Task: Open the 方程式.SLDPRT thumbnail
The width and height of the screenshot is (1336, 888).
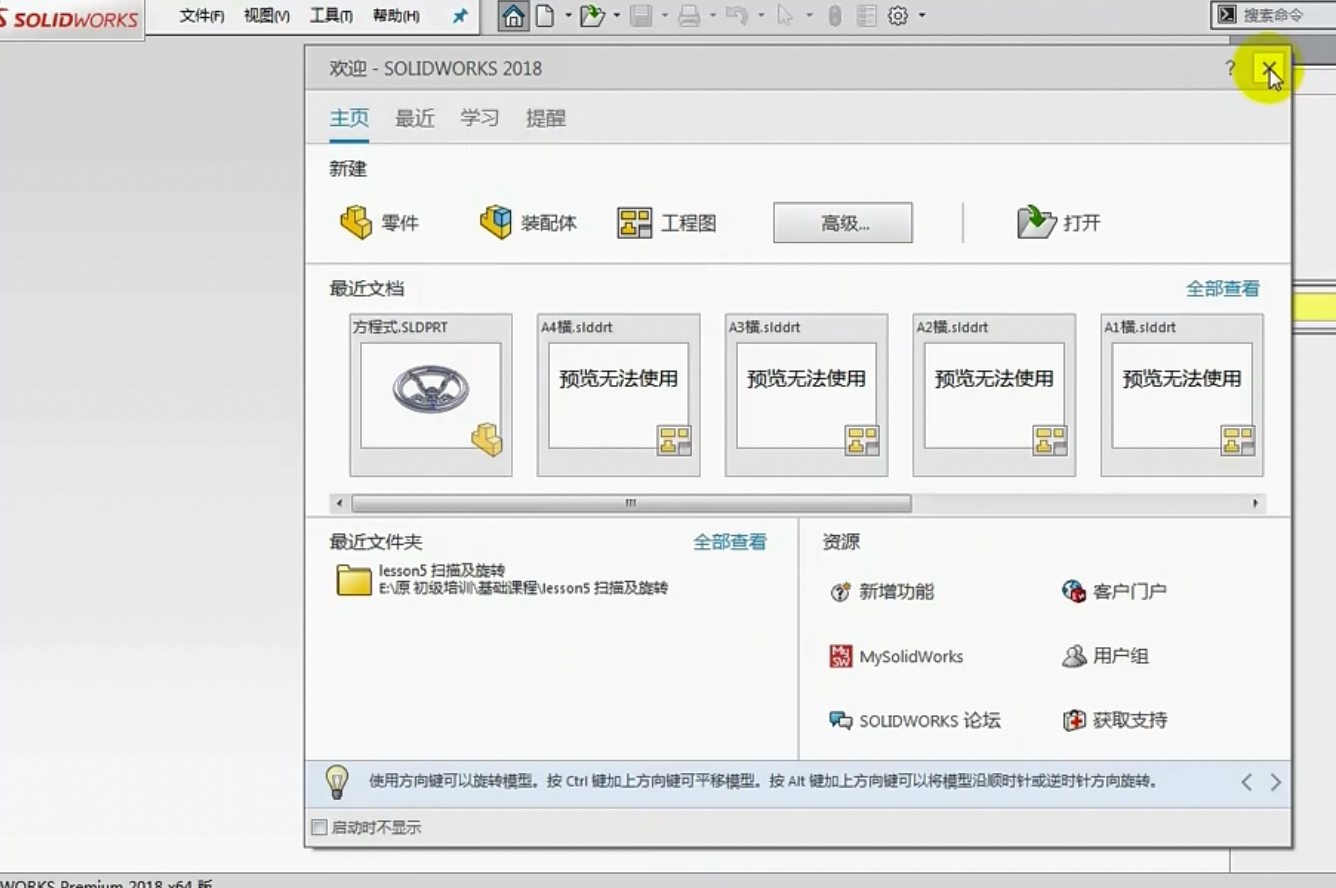Action: coord(431,395)
